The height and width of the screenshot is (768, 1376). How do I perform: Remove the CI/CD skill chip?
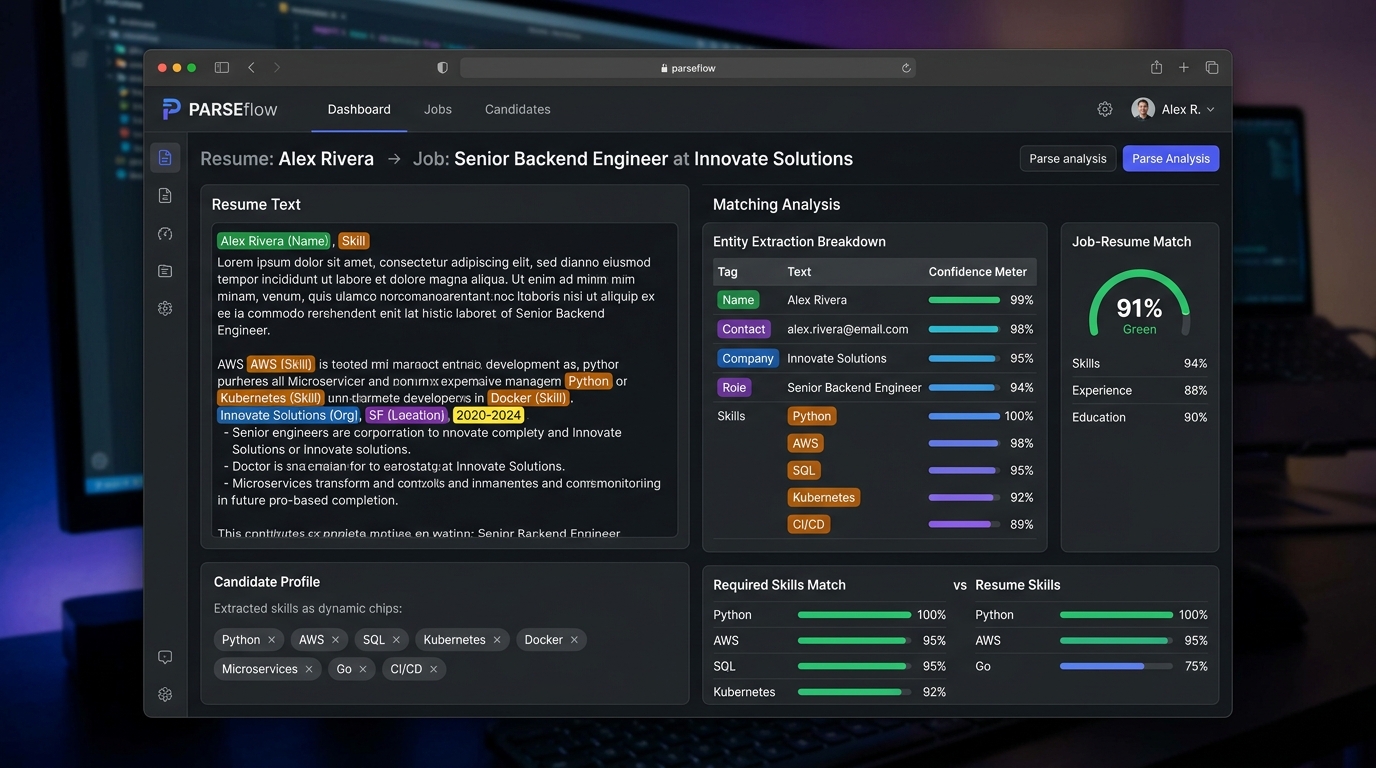[433, 669]
